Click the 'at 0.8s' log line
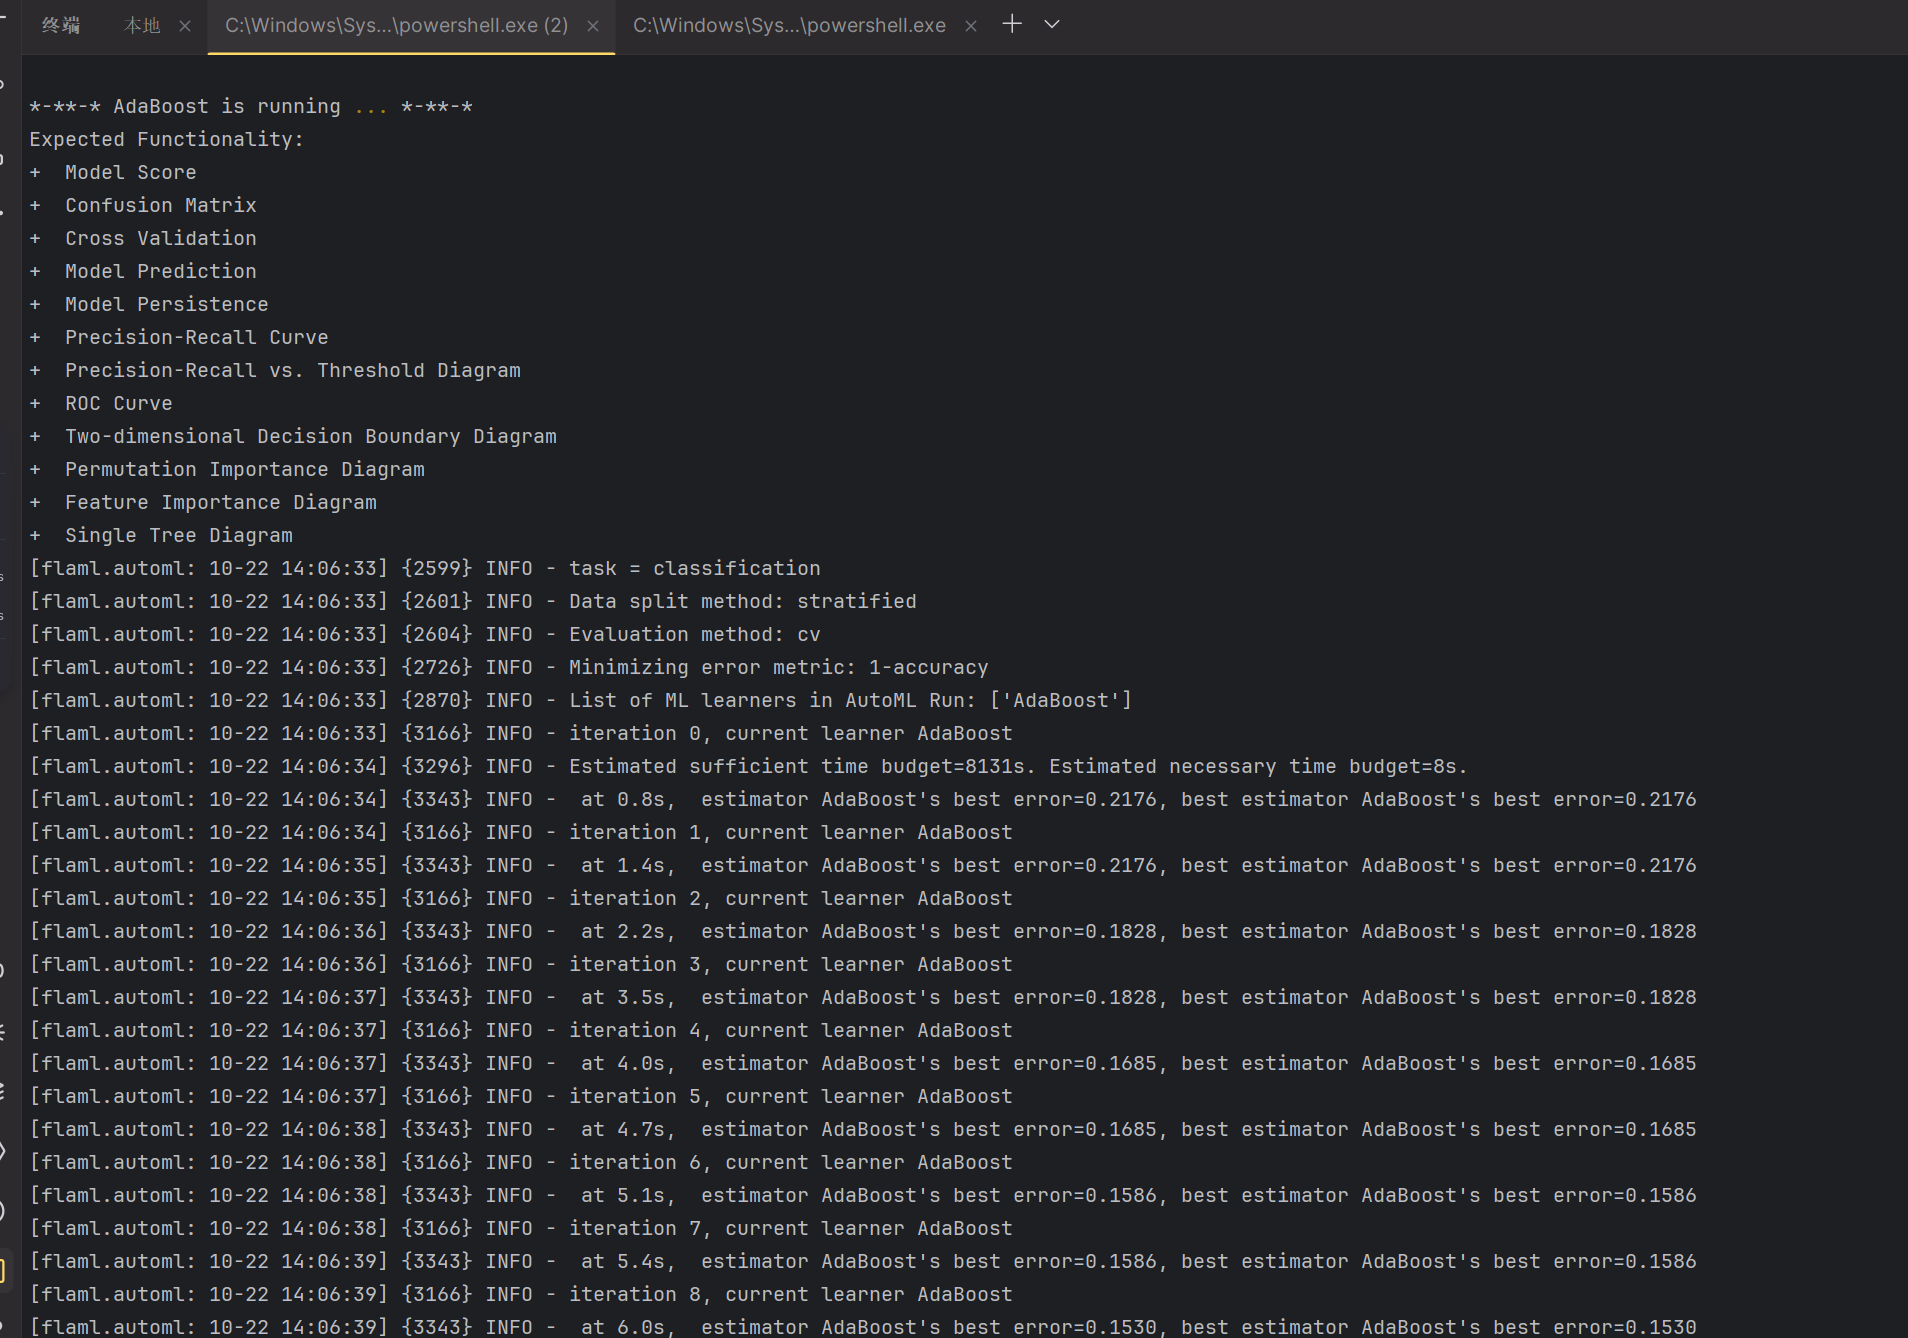 click(863, 799)
